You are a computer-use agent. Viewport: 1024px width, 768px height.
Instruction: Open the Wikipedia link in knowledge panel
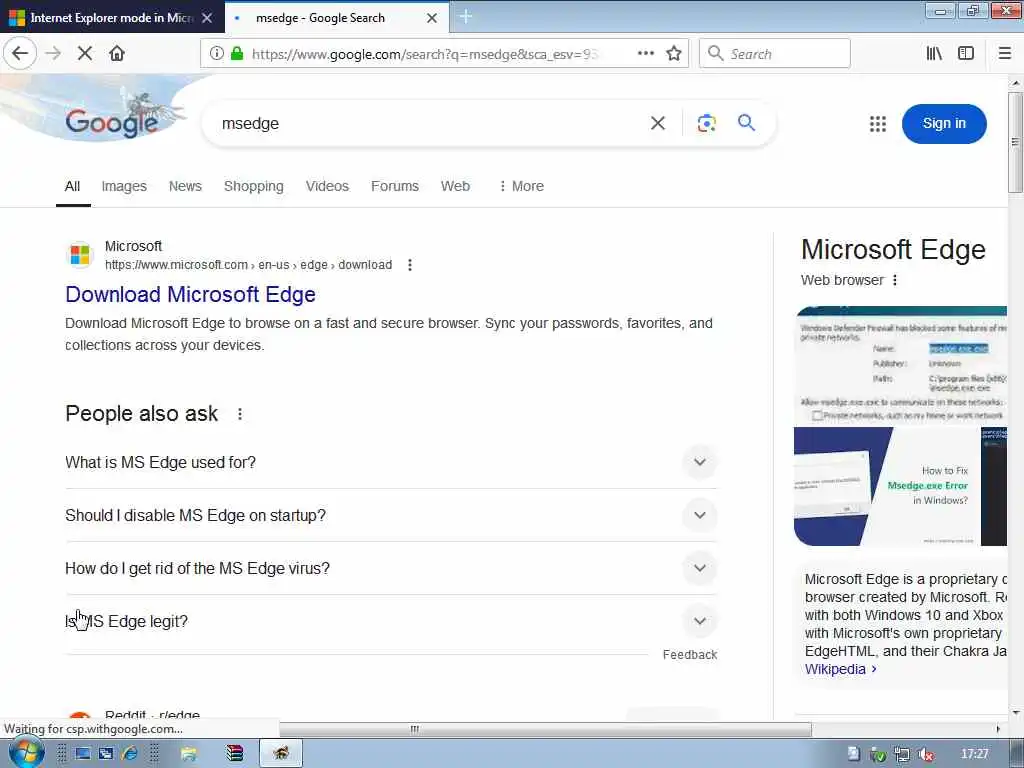click(x=840, y=669)
